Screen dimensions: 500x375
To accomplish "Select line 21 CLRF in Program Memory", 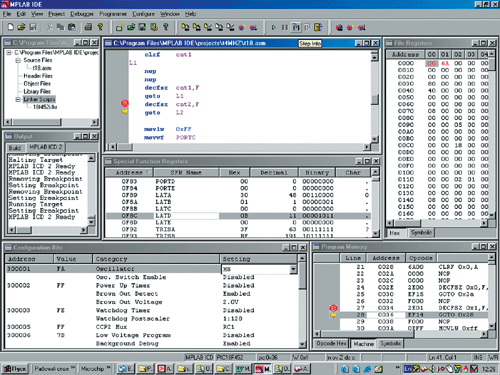I will pyautogui.click(x=414, y=267).
